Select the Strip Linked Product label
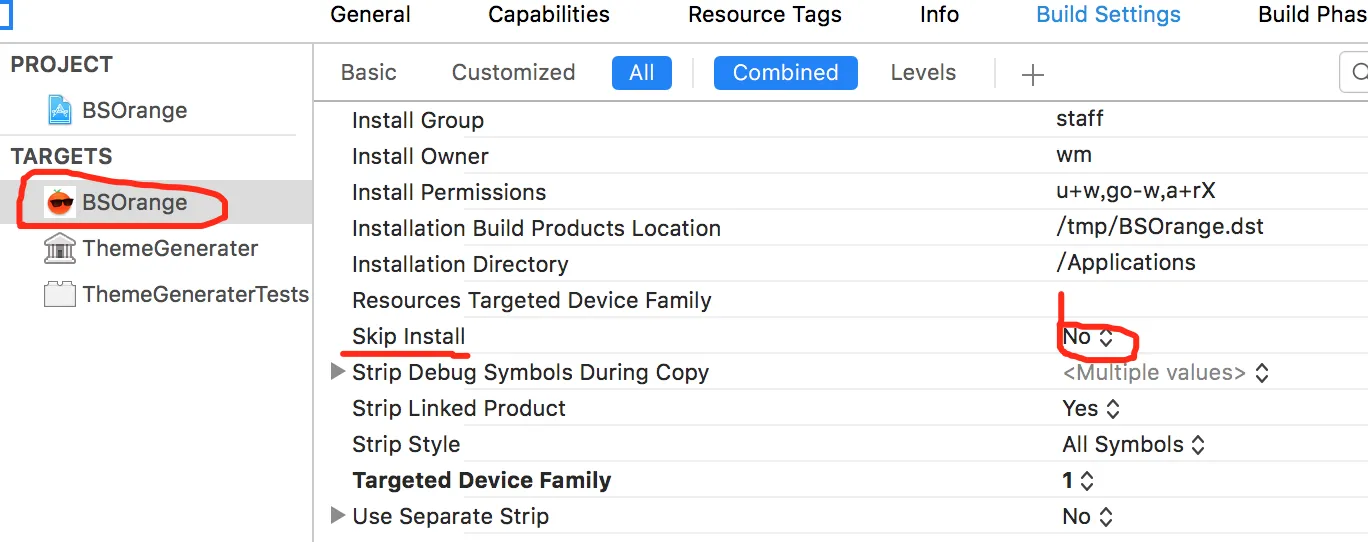1368x542 pixels. tap(459, 409)
